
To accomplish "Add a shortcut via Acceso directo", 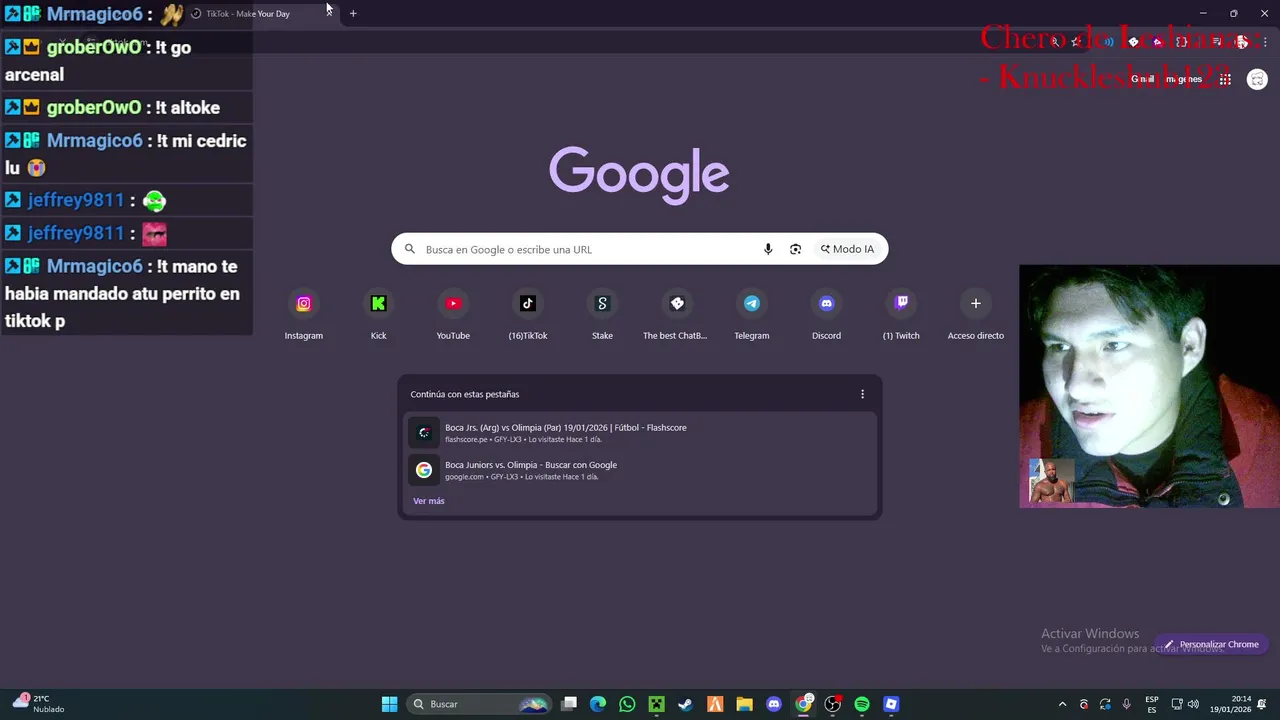I will [976, 315].
